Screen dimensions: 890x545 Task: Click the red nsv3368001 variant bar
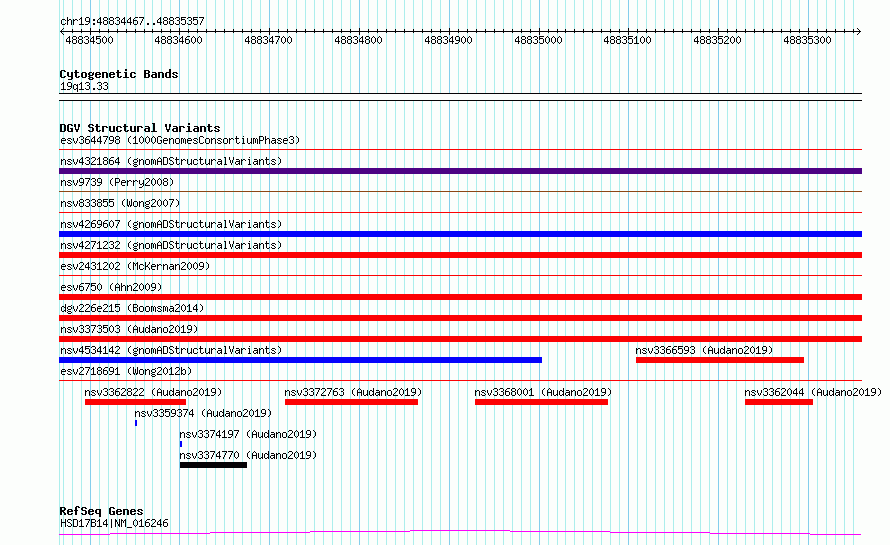click(541, 402)
